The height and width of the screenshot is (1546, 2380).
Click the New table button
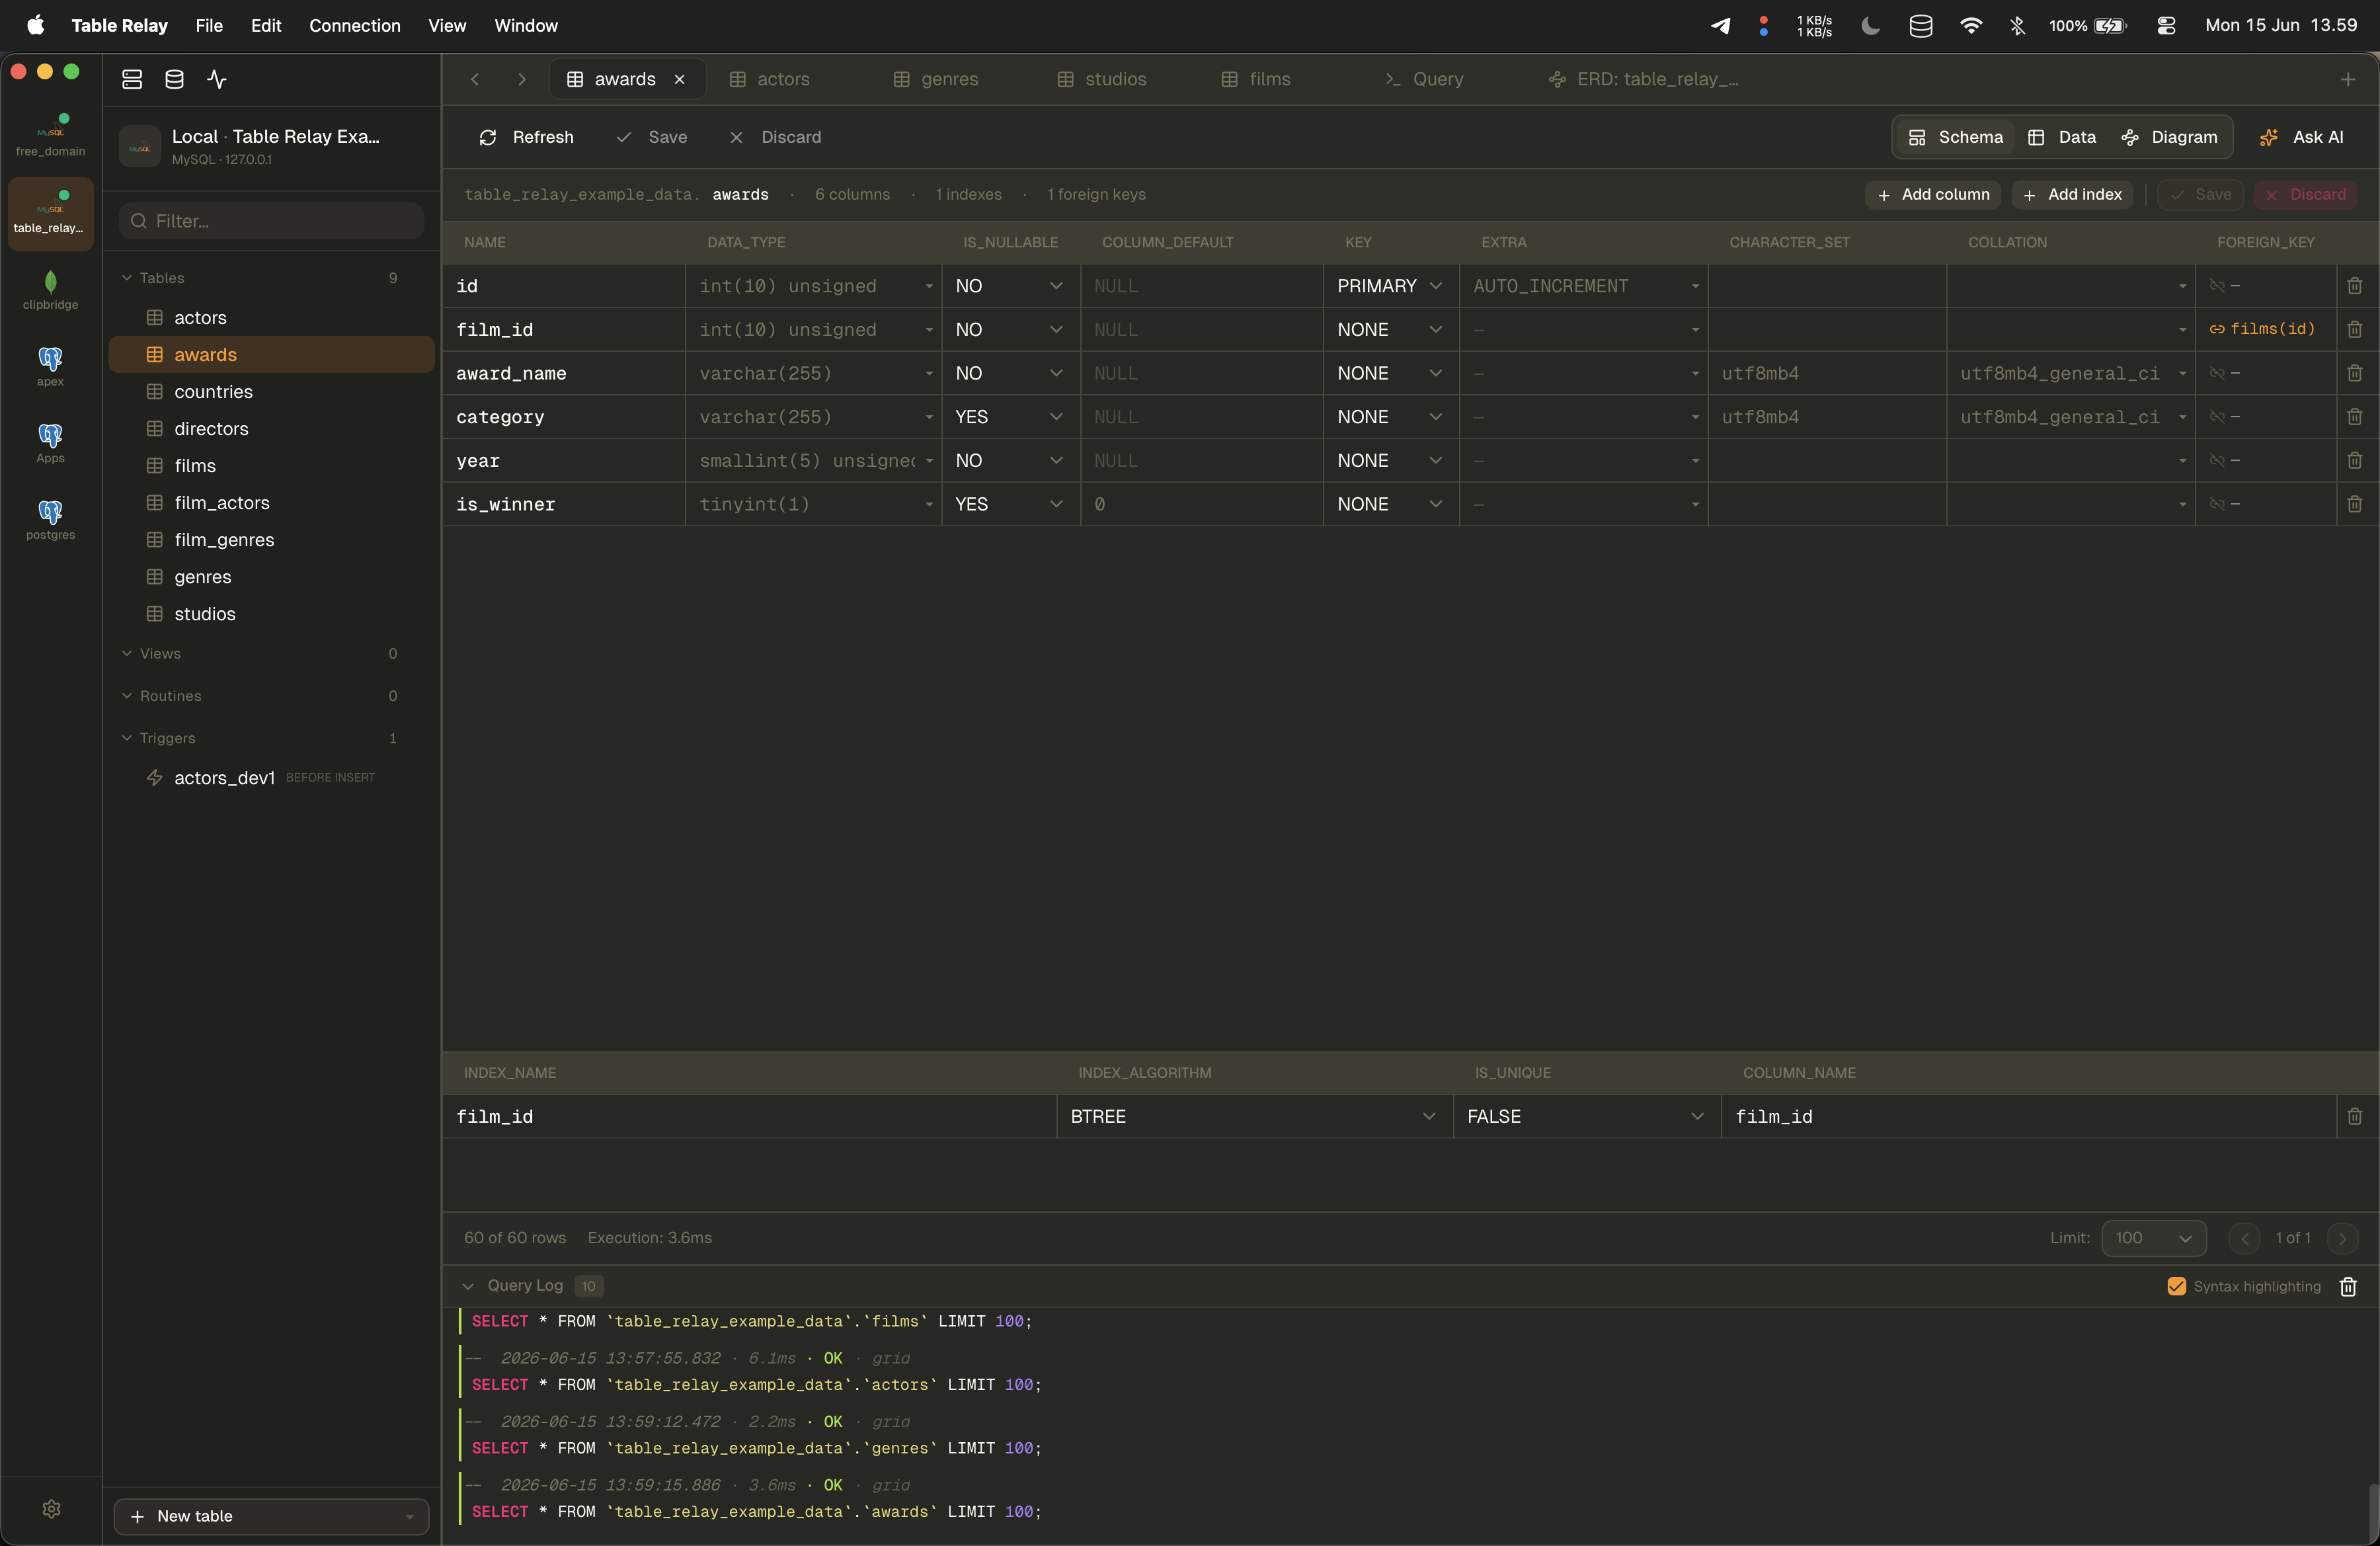click(x=271, y=1516)
